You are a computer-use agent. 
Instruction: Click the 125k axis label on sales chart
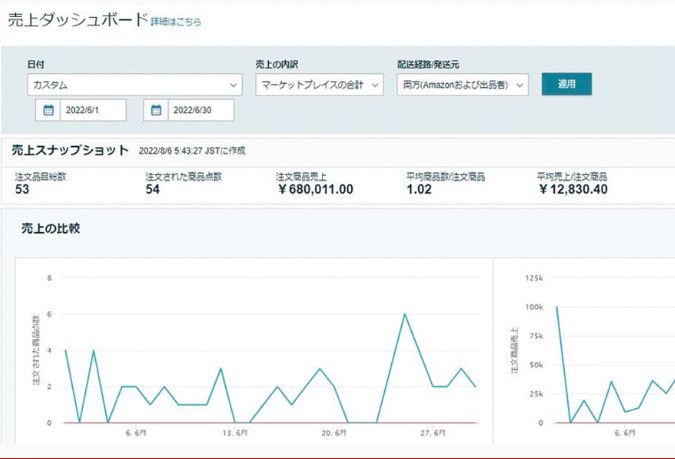click(534, 278)
